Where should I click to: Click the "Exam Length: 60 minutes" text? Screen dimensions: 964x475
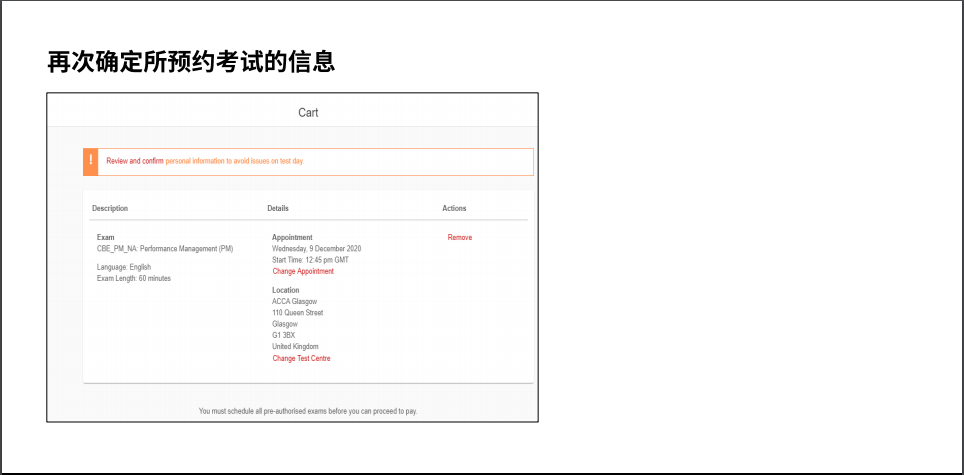point(133,278)
